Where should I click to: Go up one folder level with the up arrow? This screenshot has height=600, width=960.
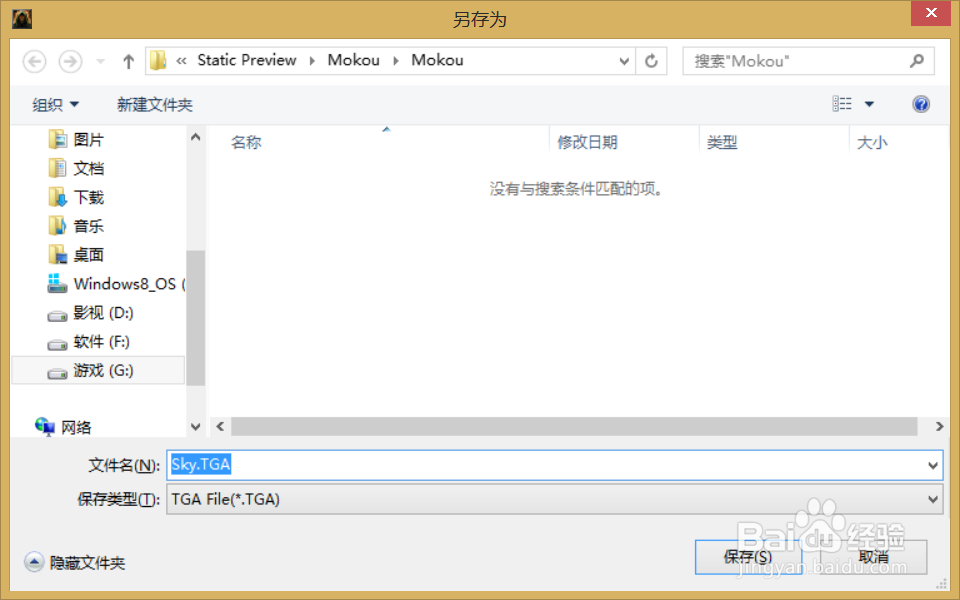point(128,61)
